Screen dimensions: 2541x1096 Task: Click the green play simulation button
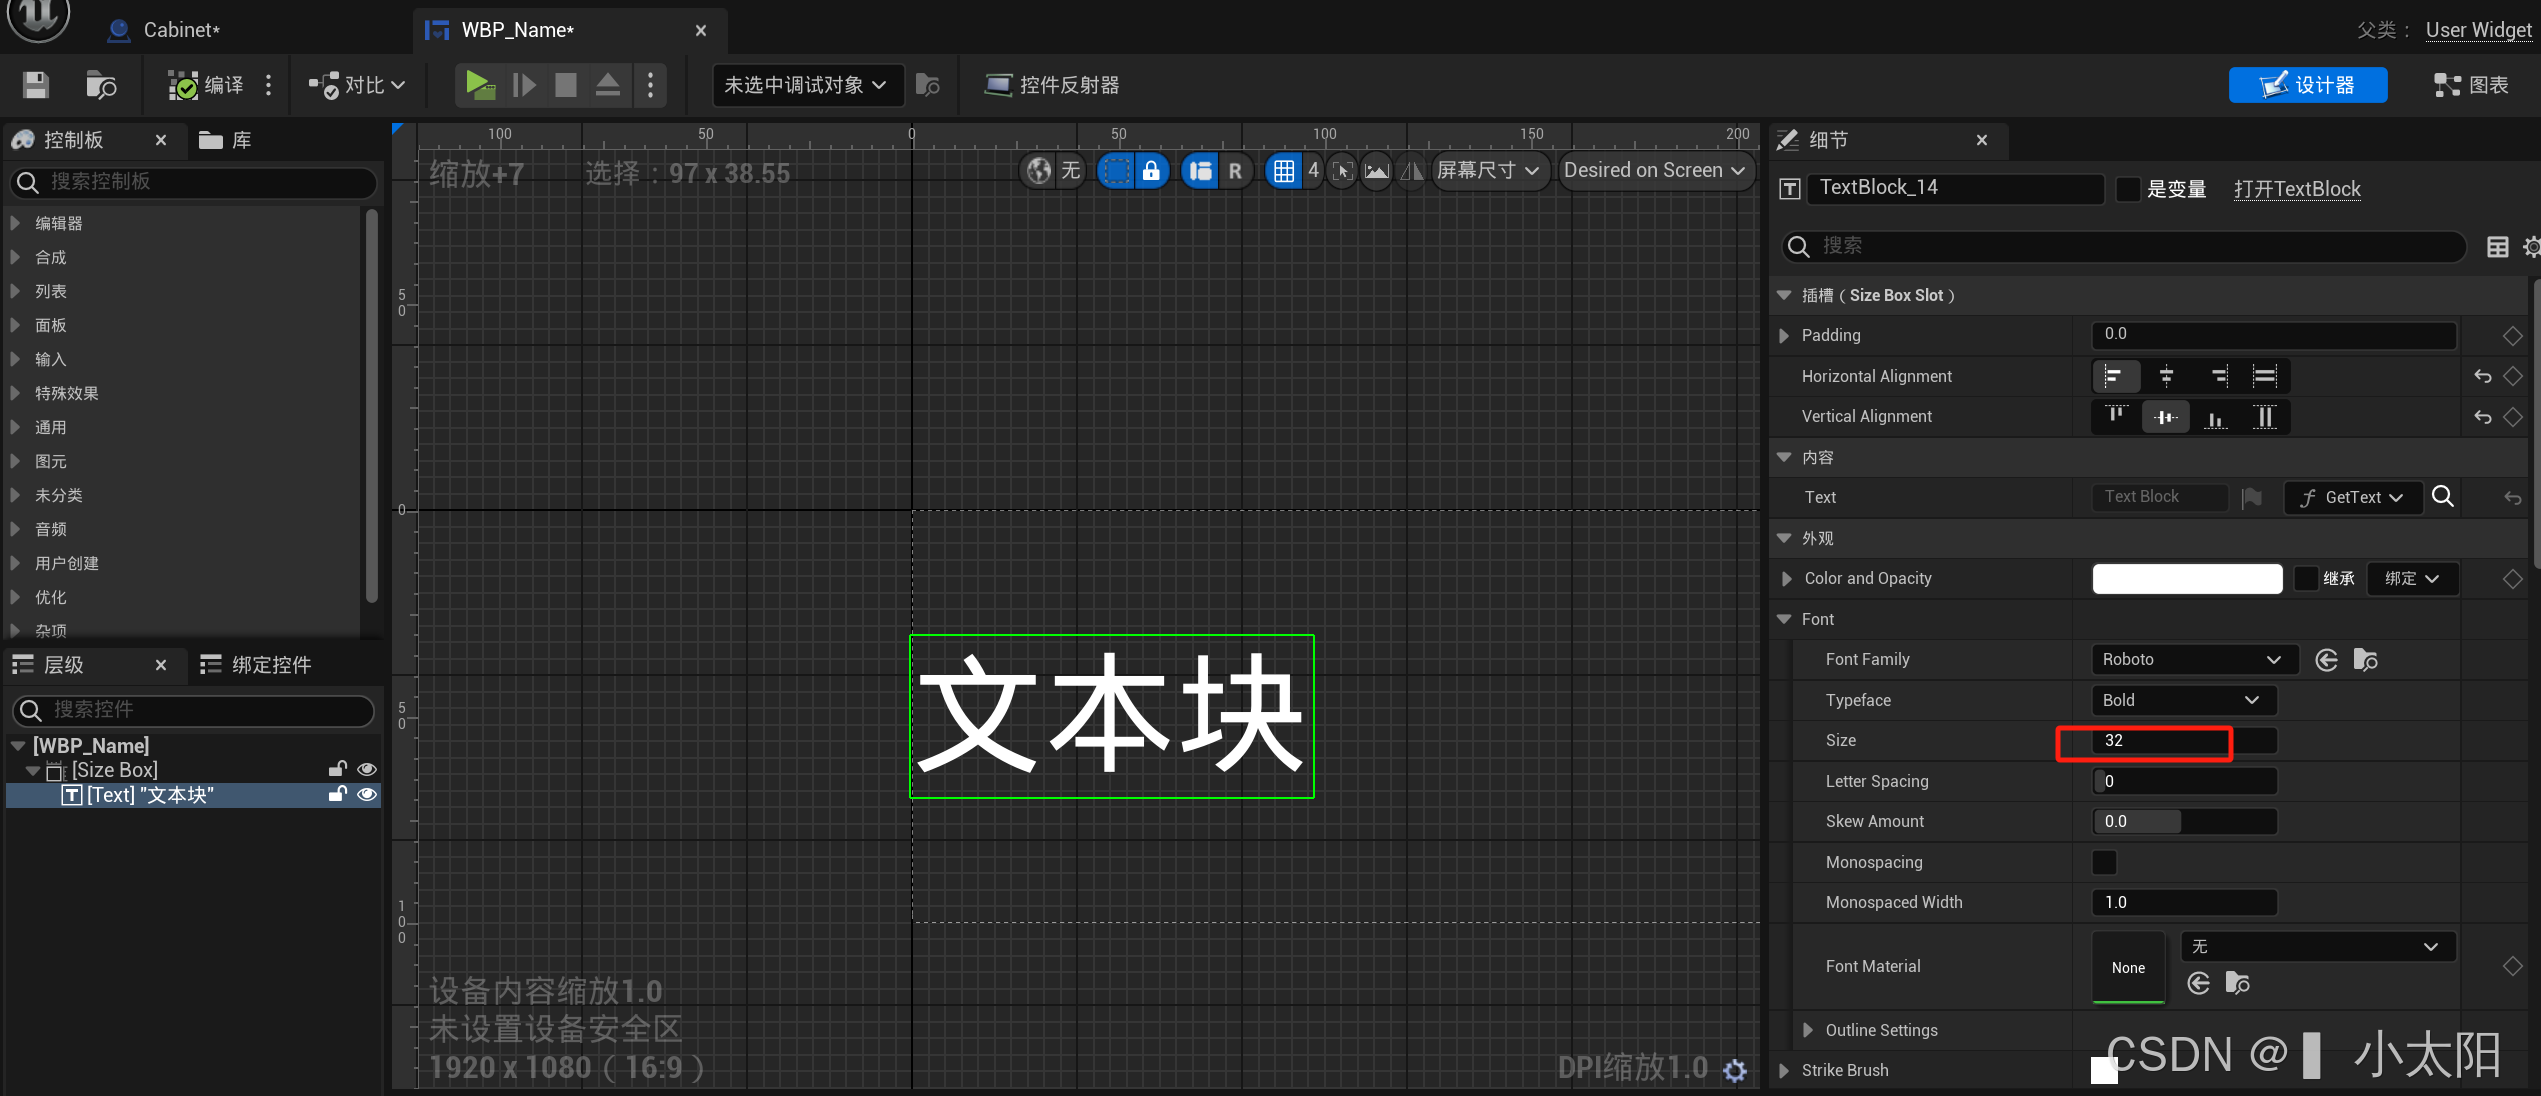tap(479, 85)
